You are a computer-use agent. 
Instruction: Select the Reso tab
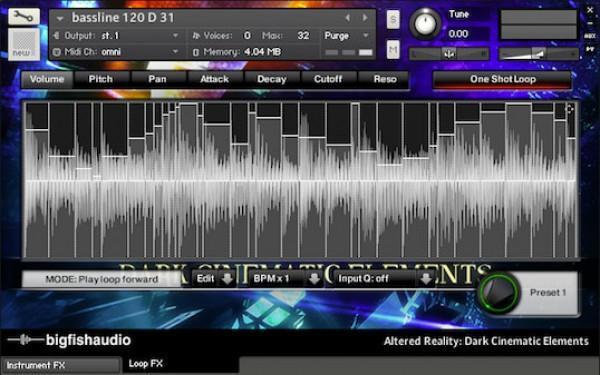385,79
